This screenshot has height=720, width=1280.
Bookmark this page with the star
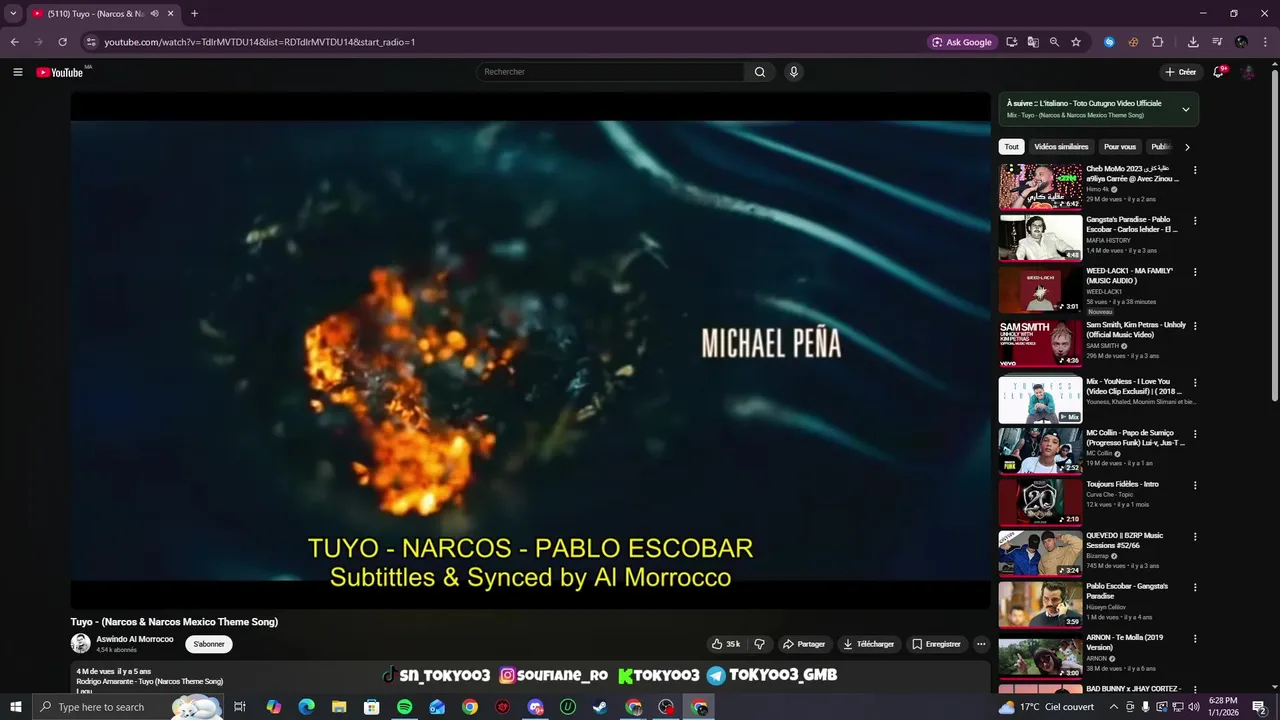click(1076, 42)
